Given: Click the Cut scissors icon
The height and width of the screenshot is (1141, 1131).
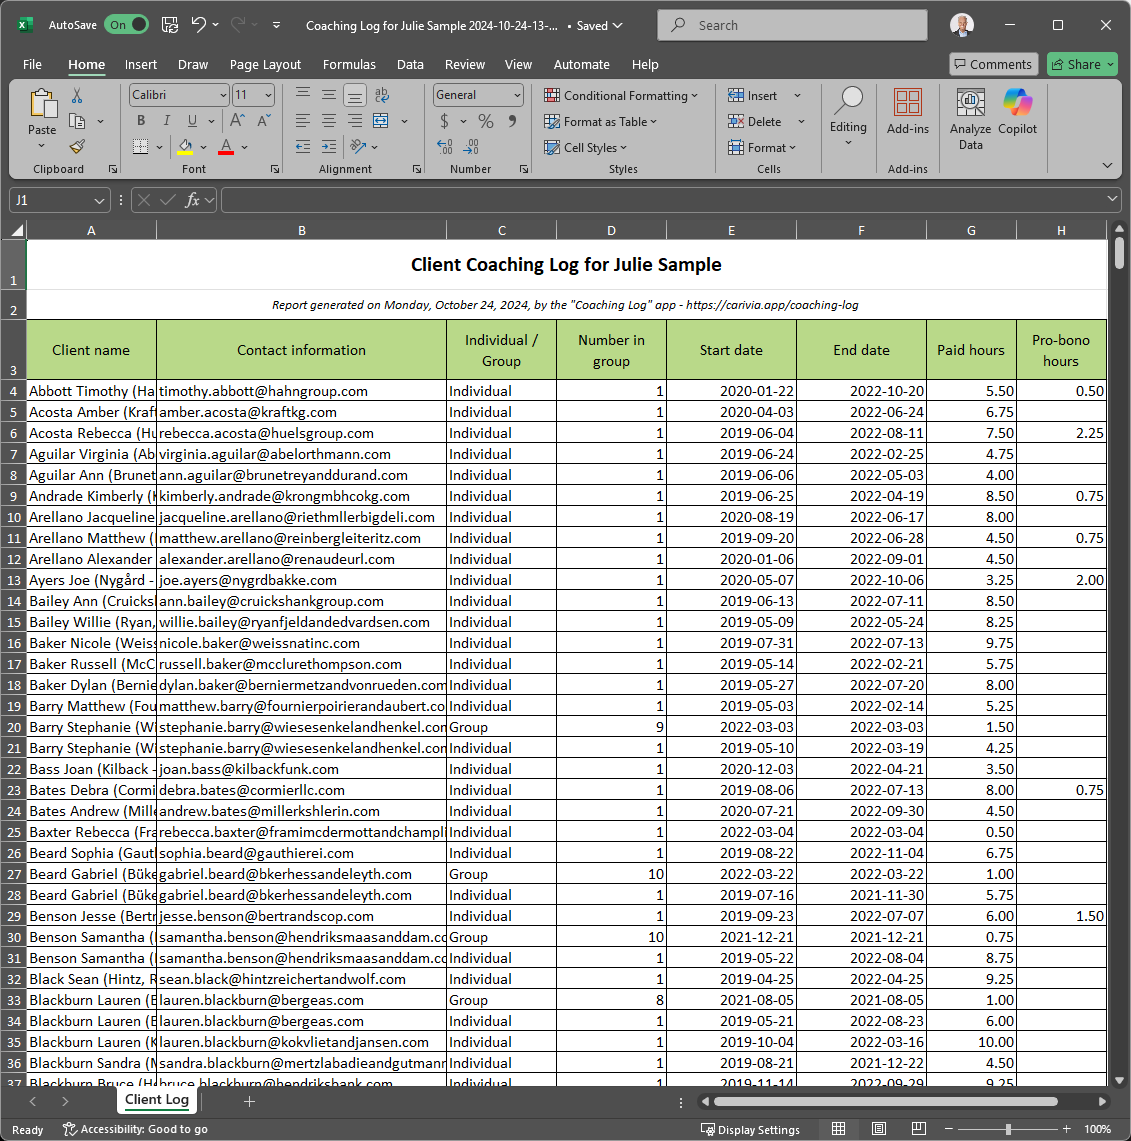Looking at the screenshot, I should tap(77, 95).
